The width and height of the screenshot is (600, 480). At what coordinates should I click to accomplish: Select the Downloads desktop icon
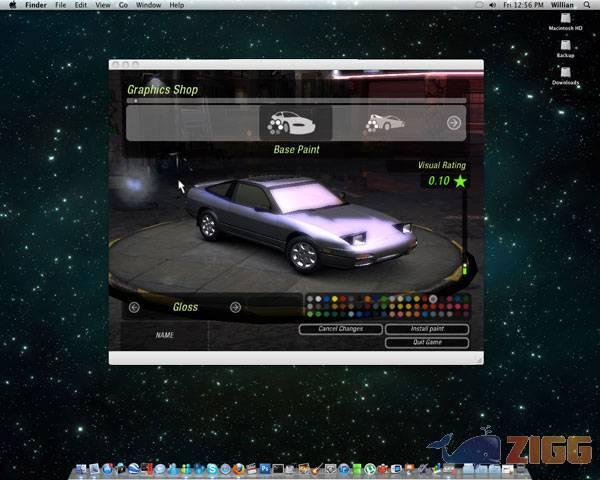click(x=565, y=76)
